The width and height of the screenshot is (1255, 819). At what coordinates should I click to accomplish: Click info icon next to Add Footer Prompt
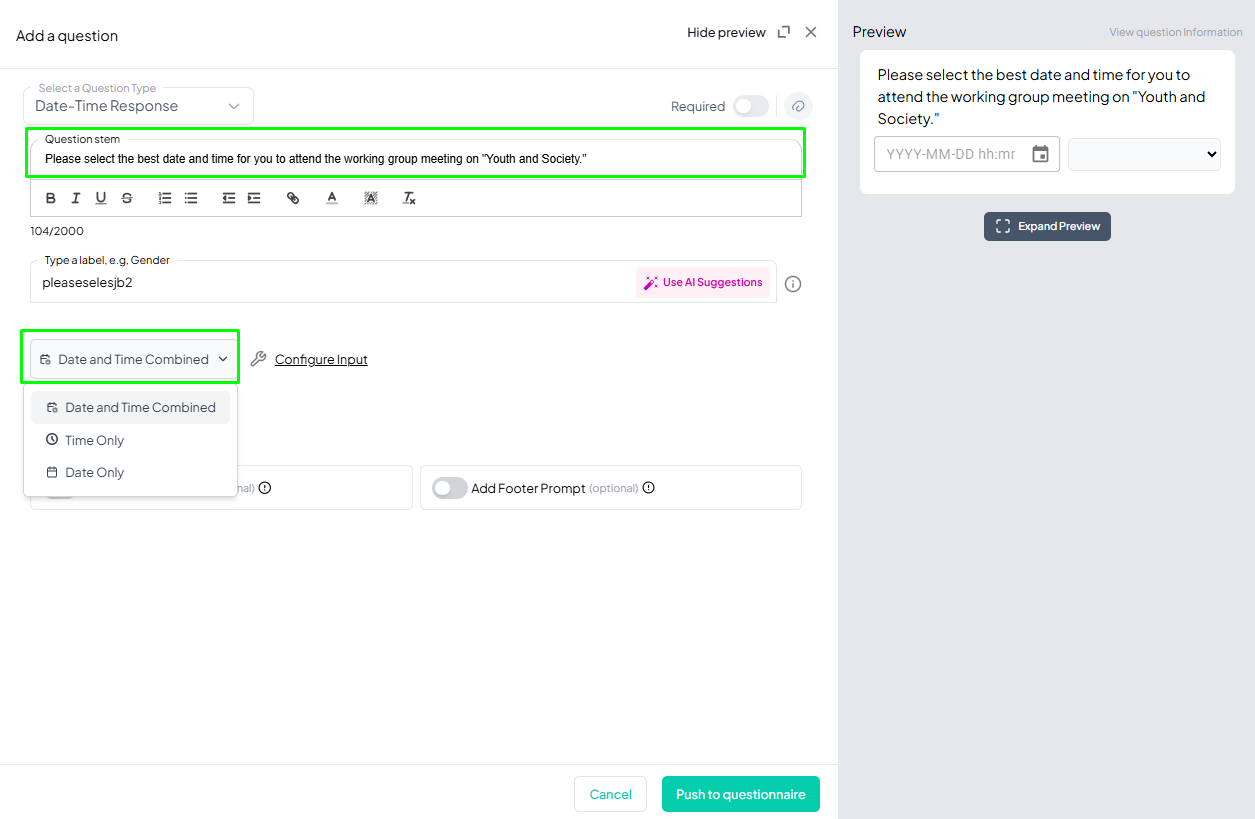pos(648,488)
